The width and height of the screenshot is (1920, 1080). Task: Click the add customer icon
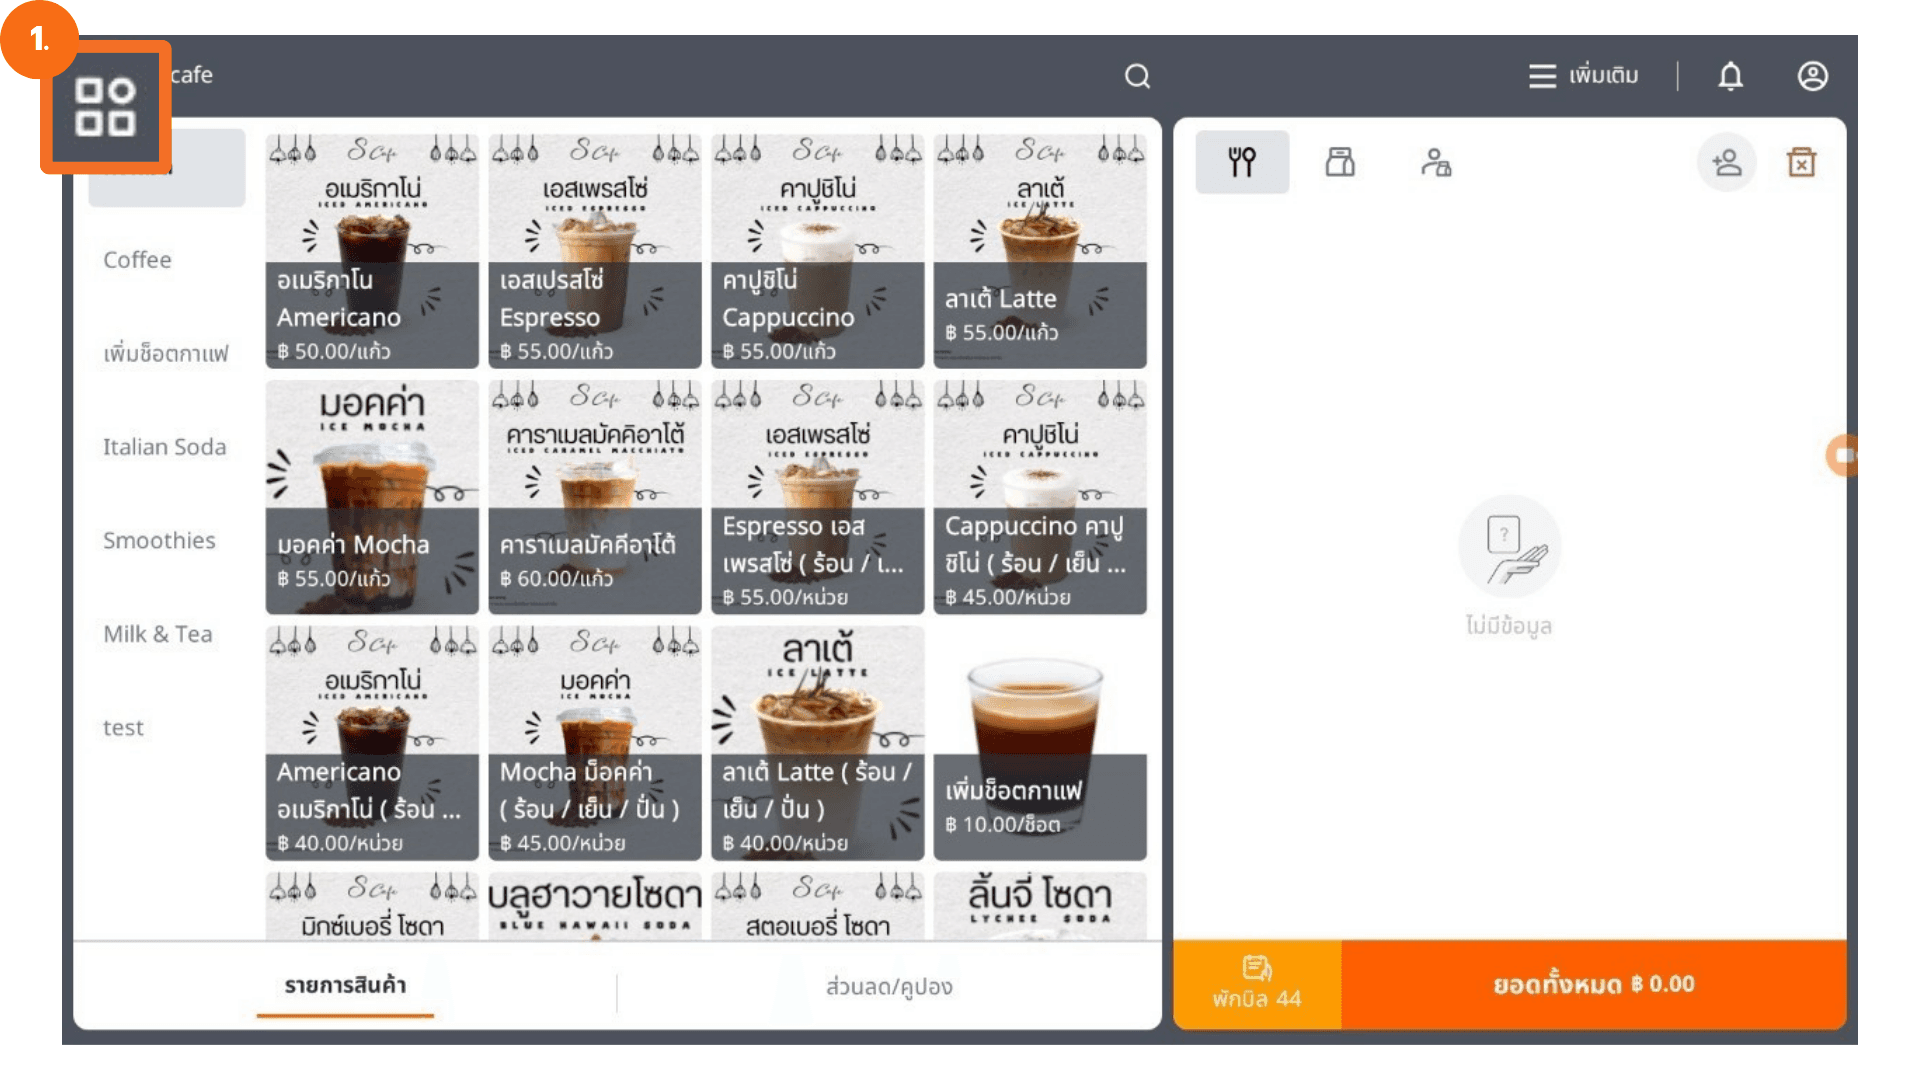point(1726,162)
